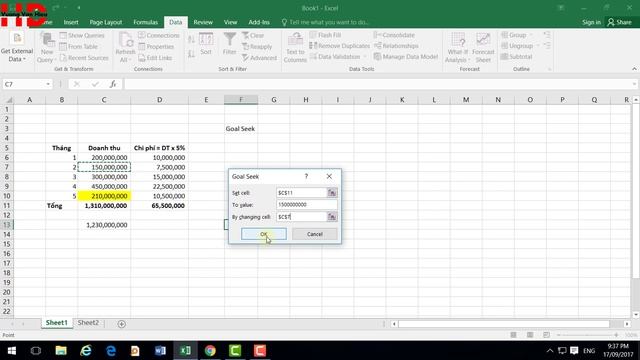Click the horizontal scrollbar
The image size is (640, 360).
click(503, 324)
